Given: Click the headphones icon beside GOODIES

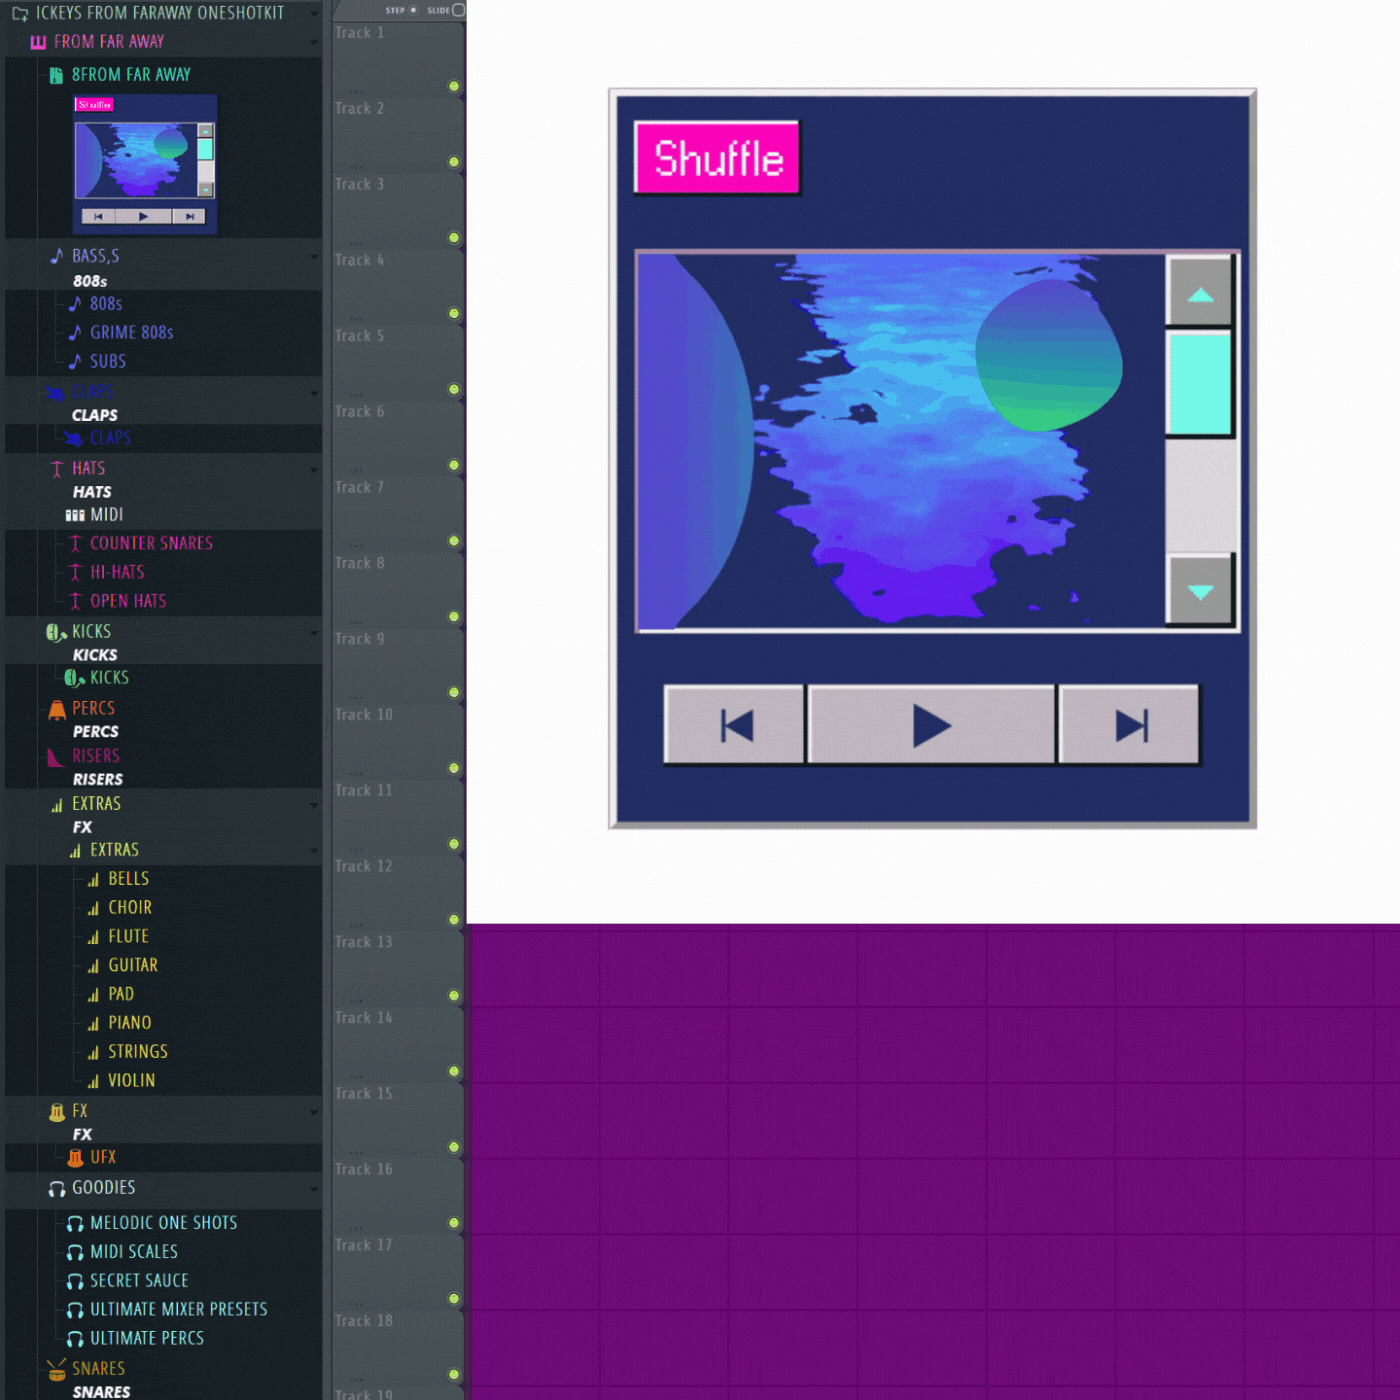Looking at the screenshot, I should [x=57, y=1188].
